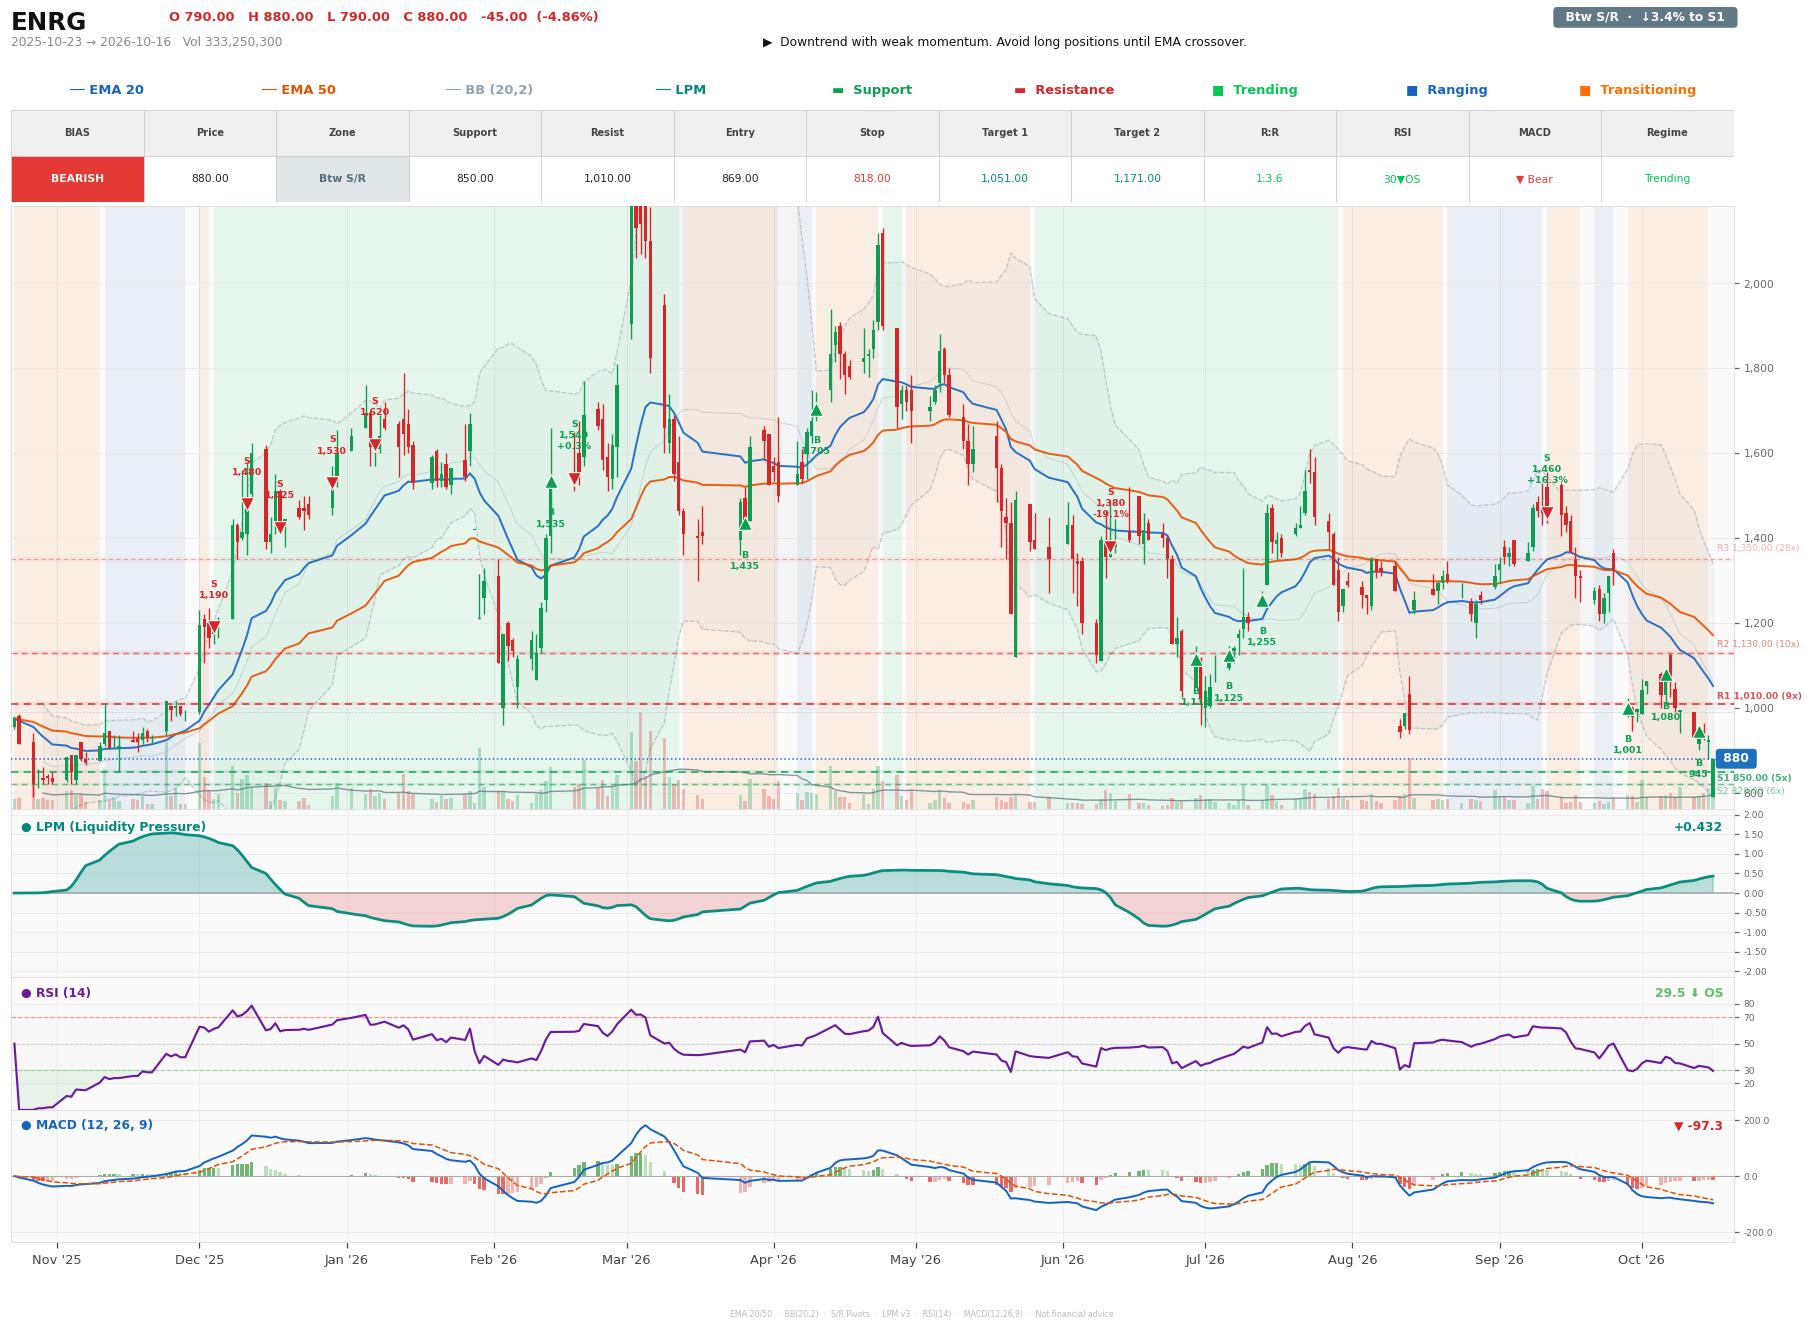Click the LPM reading +0.432

(1698, 827)
